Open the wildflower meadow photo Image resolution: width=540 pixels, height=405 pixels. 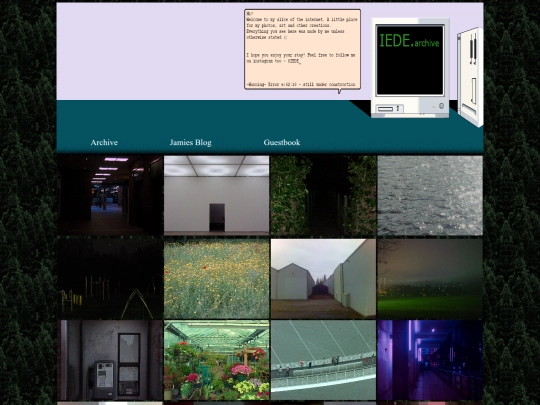[x=217, y=279]
